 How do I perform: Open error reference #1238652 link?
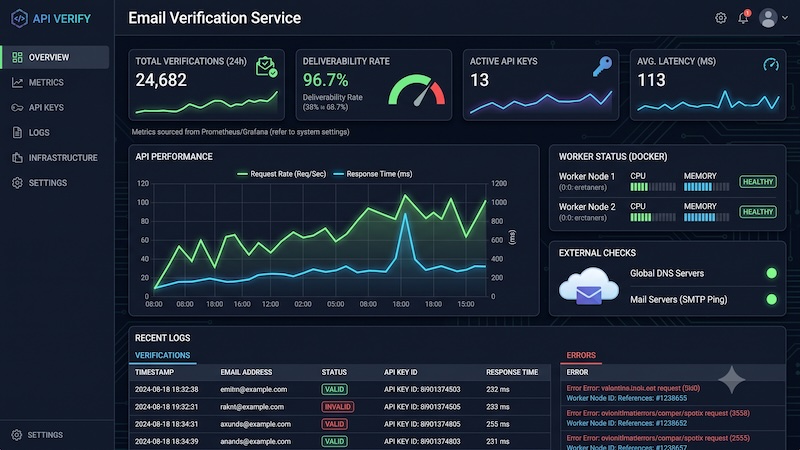point(627,423)
